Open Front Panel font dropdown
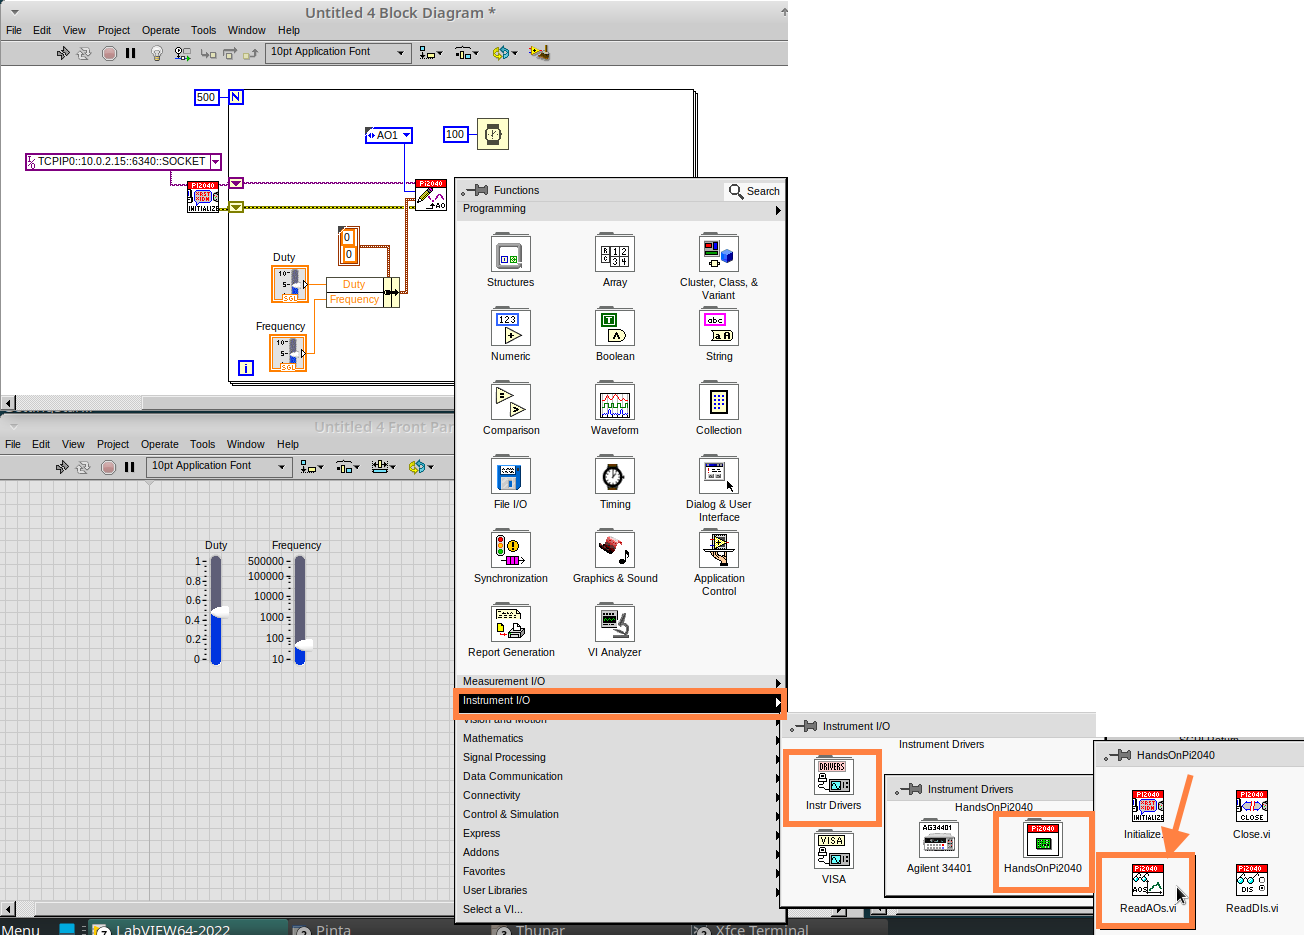 [x=219, y=466]
